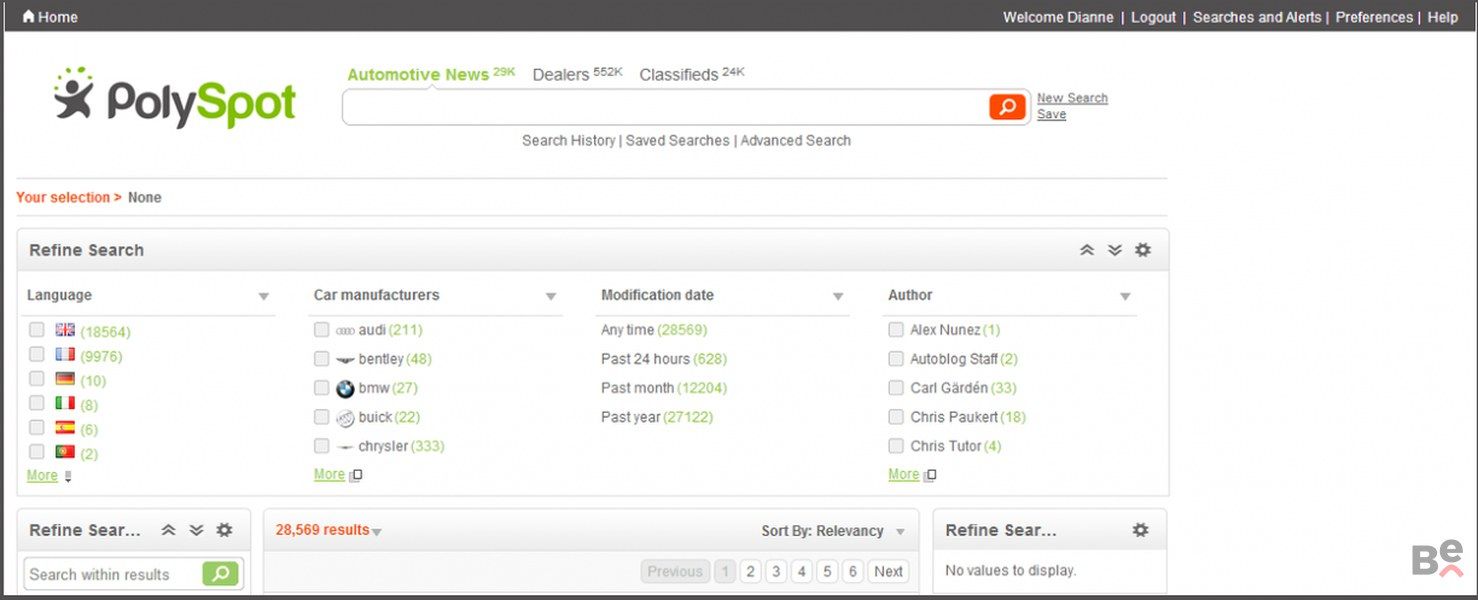Tick the English language flag checkbox

pos(37,330)
